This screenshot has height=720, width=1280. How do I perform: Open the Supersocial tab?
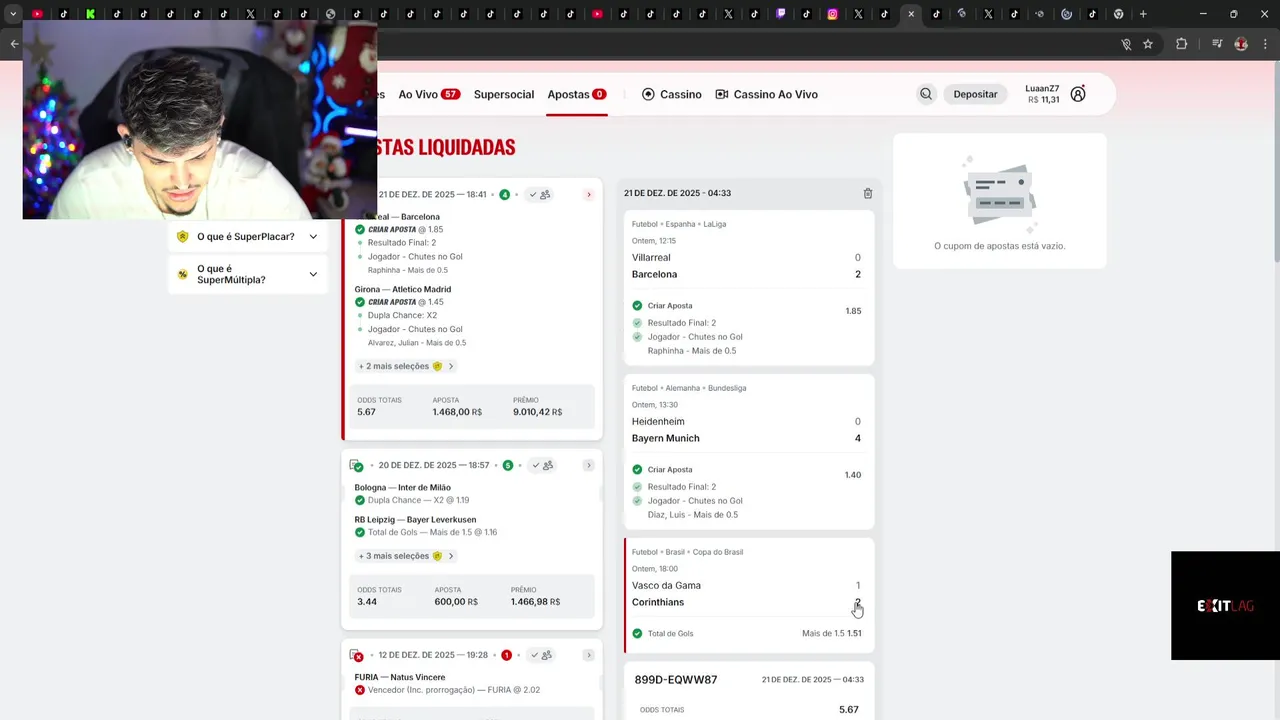tap(504, 94)
